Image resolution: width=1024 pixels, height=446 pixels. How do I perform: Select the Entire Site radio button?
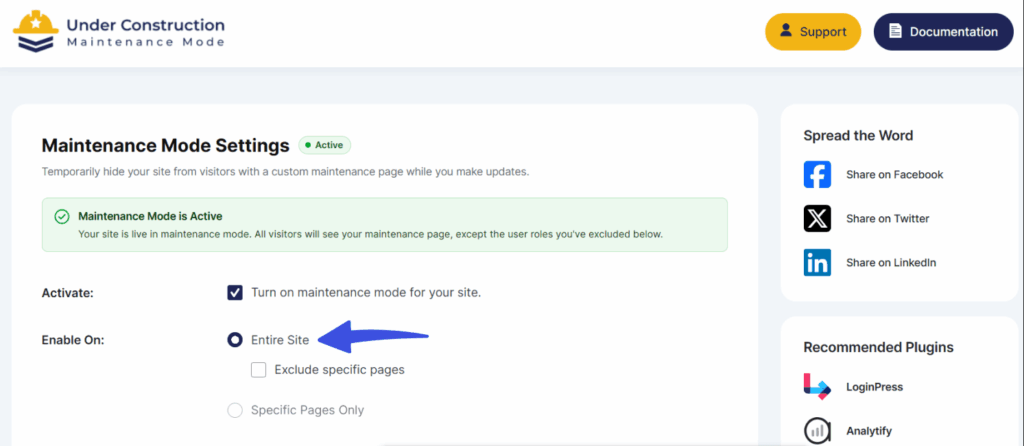[234, 340]
